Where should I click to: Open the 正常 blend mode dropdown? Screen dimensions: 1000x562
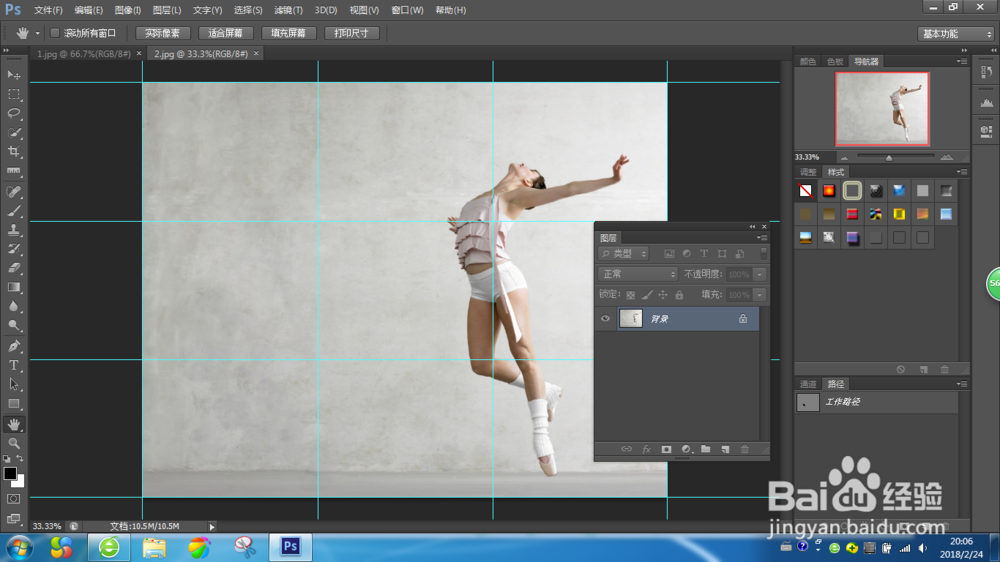(638, 274)
